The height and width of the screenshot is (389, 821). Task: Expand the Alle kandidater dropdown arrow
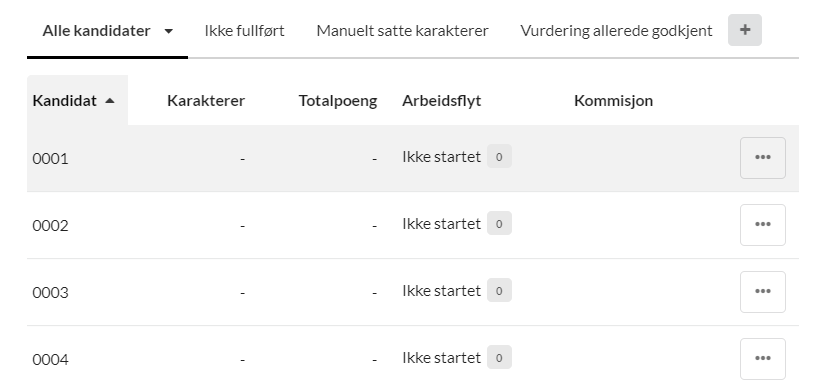(169, 31)
